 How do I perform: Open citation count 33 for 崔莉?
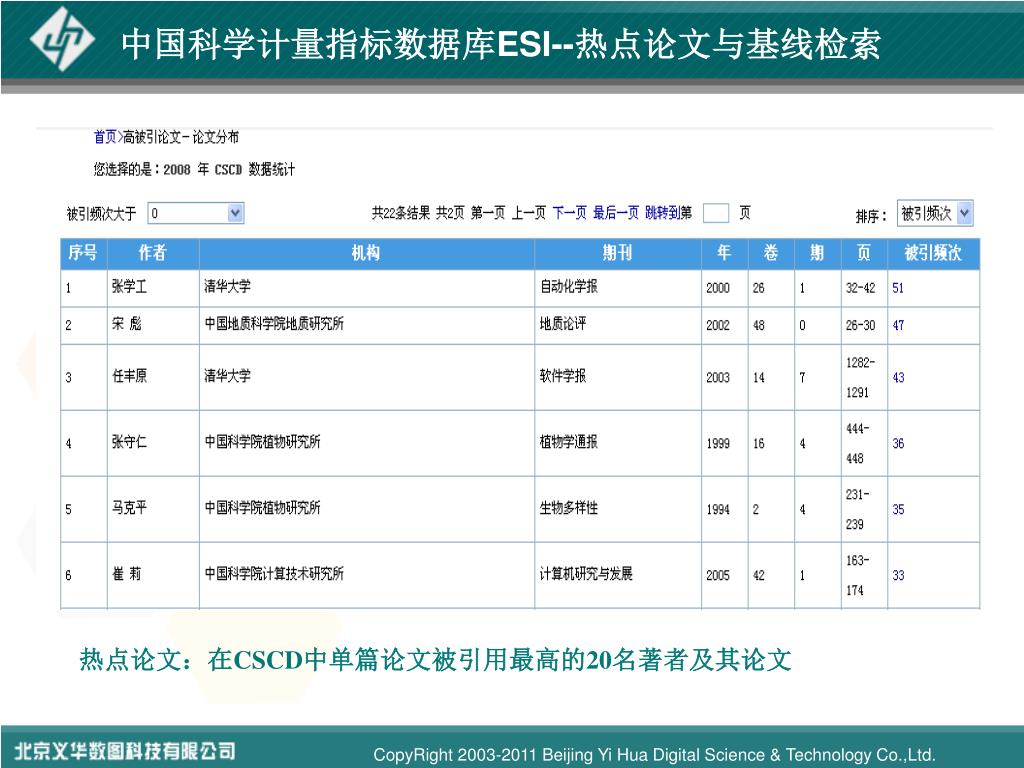(898, 575)
